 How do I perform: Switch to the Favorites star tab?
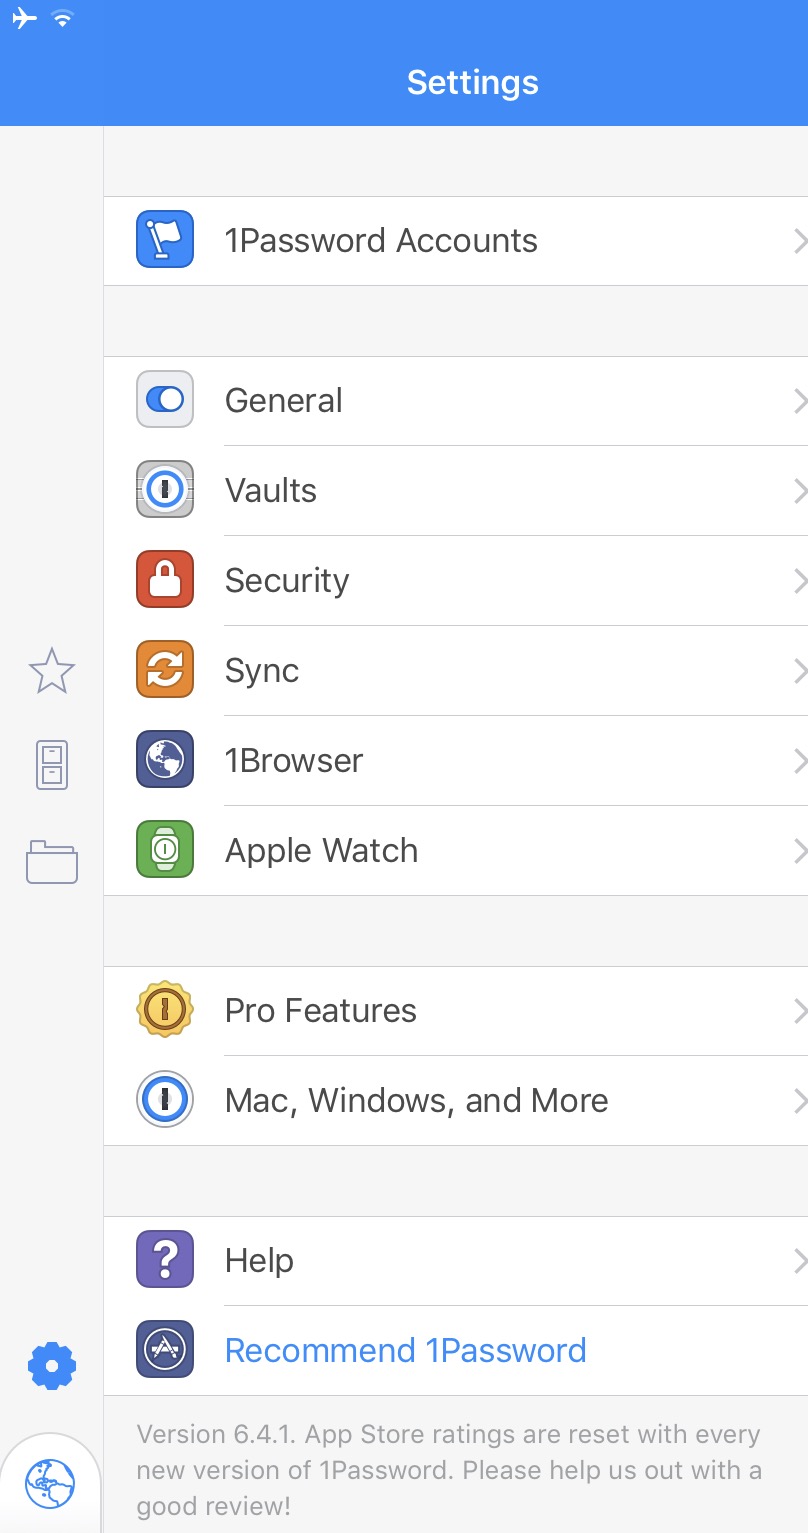click(x=51, y=671)
